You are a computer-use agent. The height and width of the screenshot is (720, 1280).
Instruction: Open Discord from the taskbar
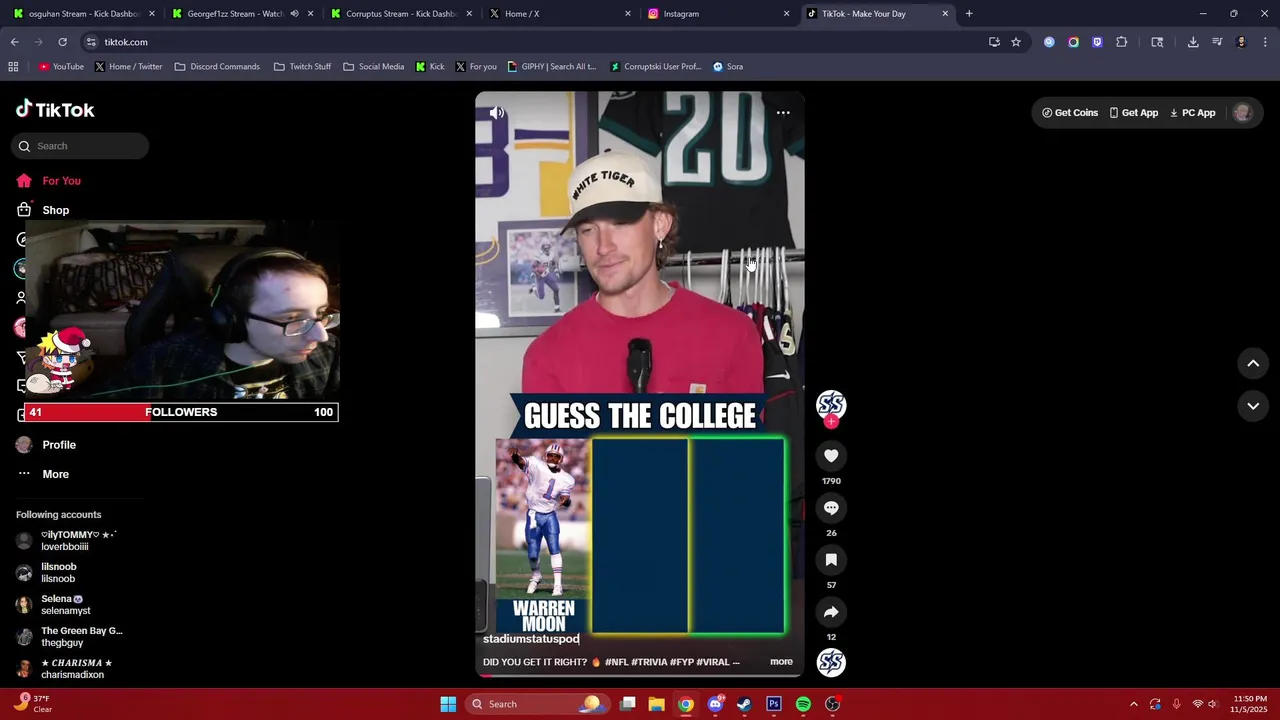coord(716,704)
